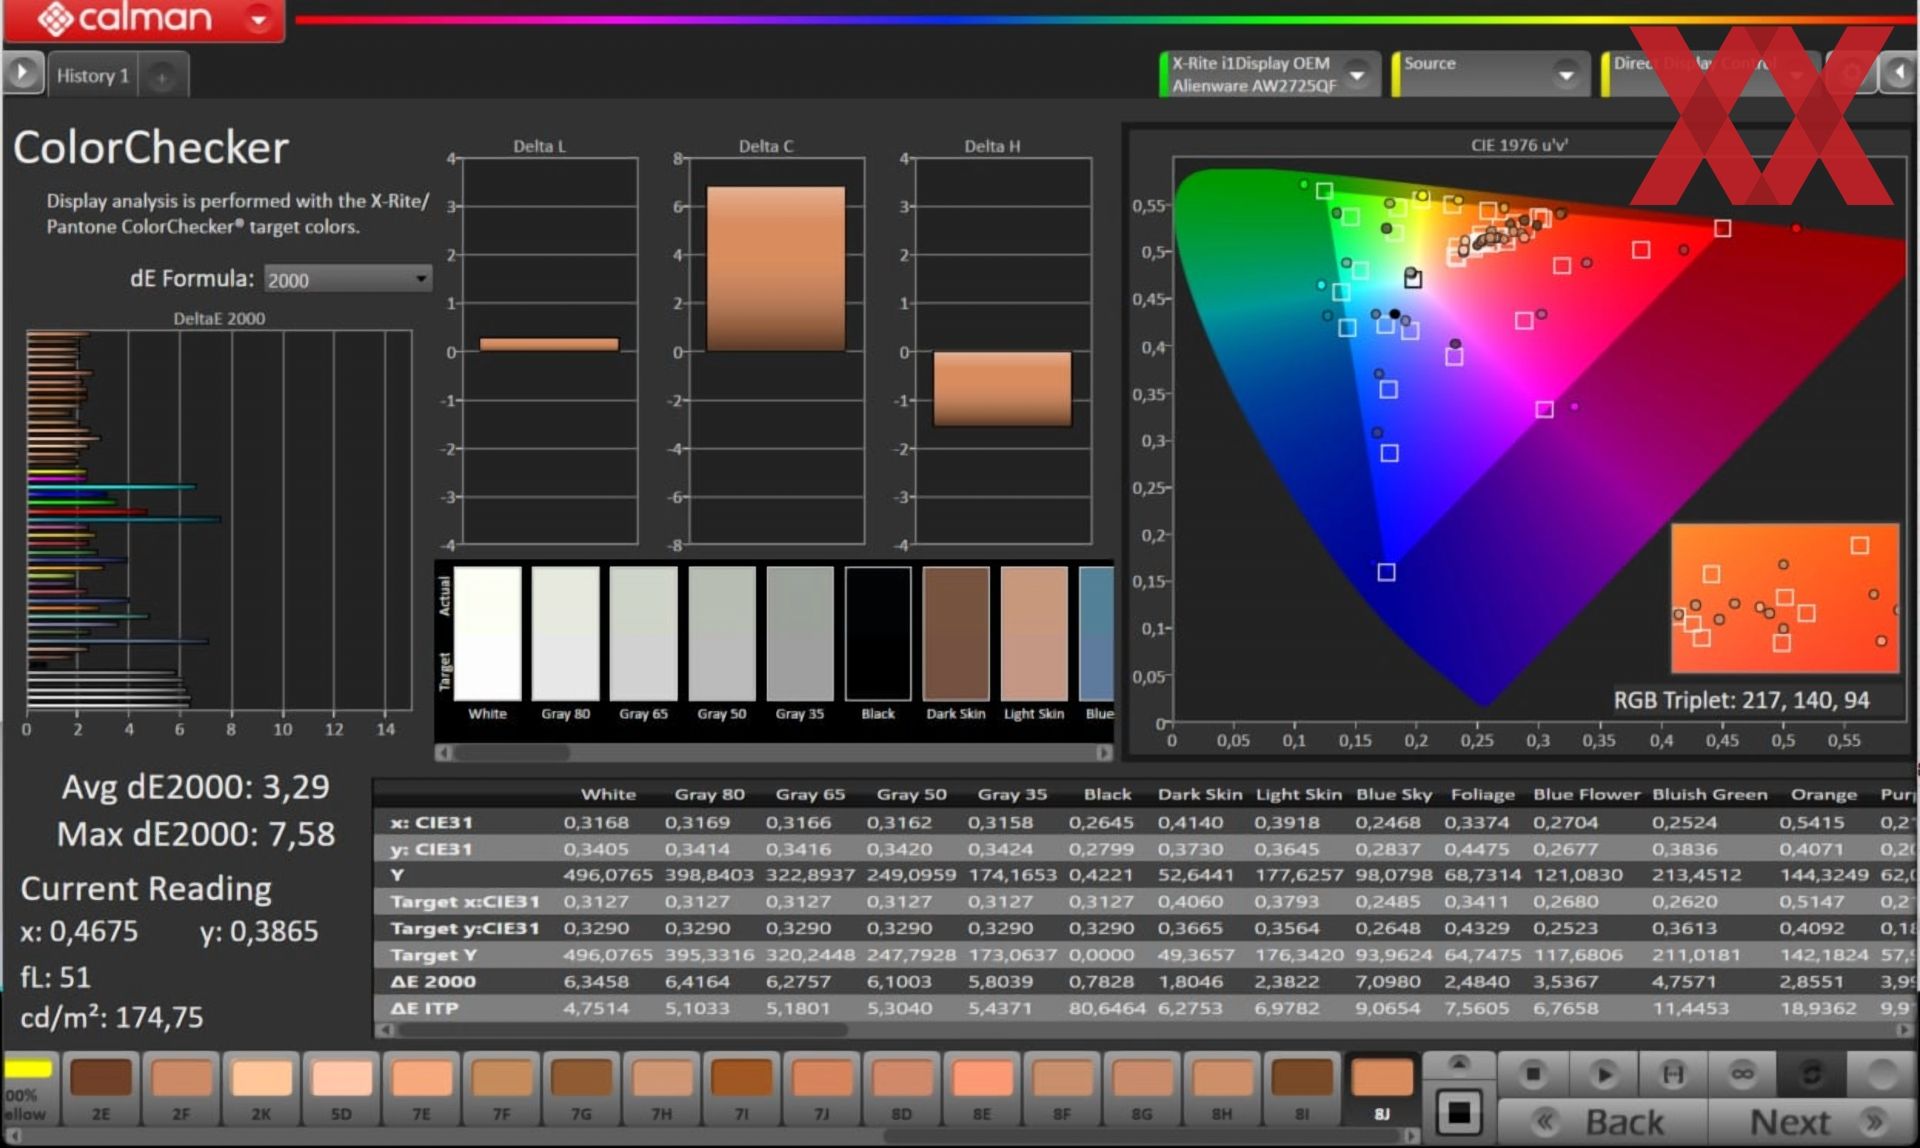Click the Read Continuous infinity button
Viewport: 1920px width, 1148px height.
click(1742, 1074)
